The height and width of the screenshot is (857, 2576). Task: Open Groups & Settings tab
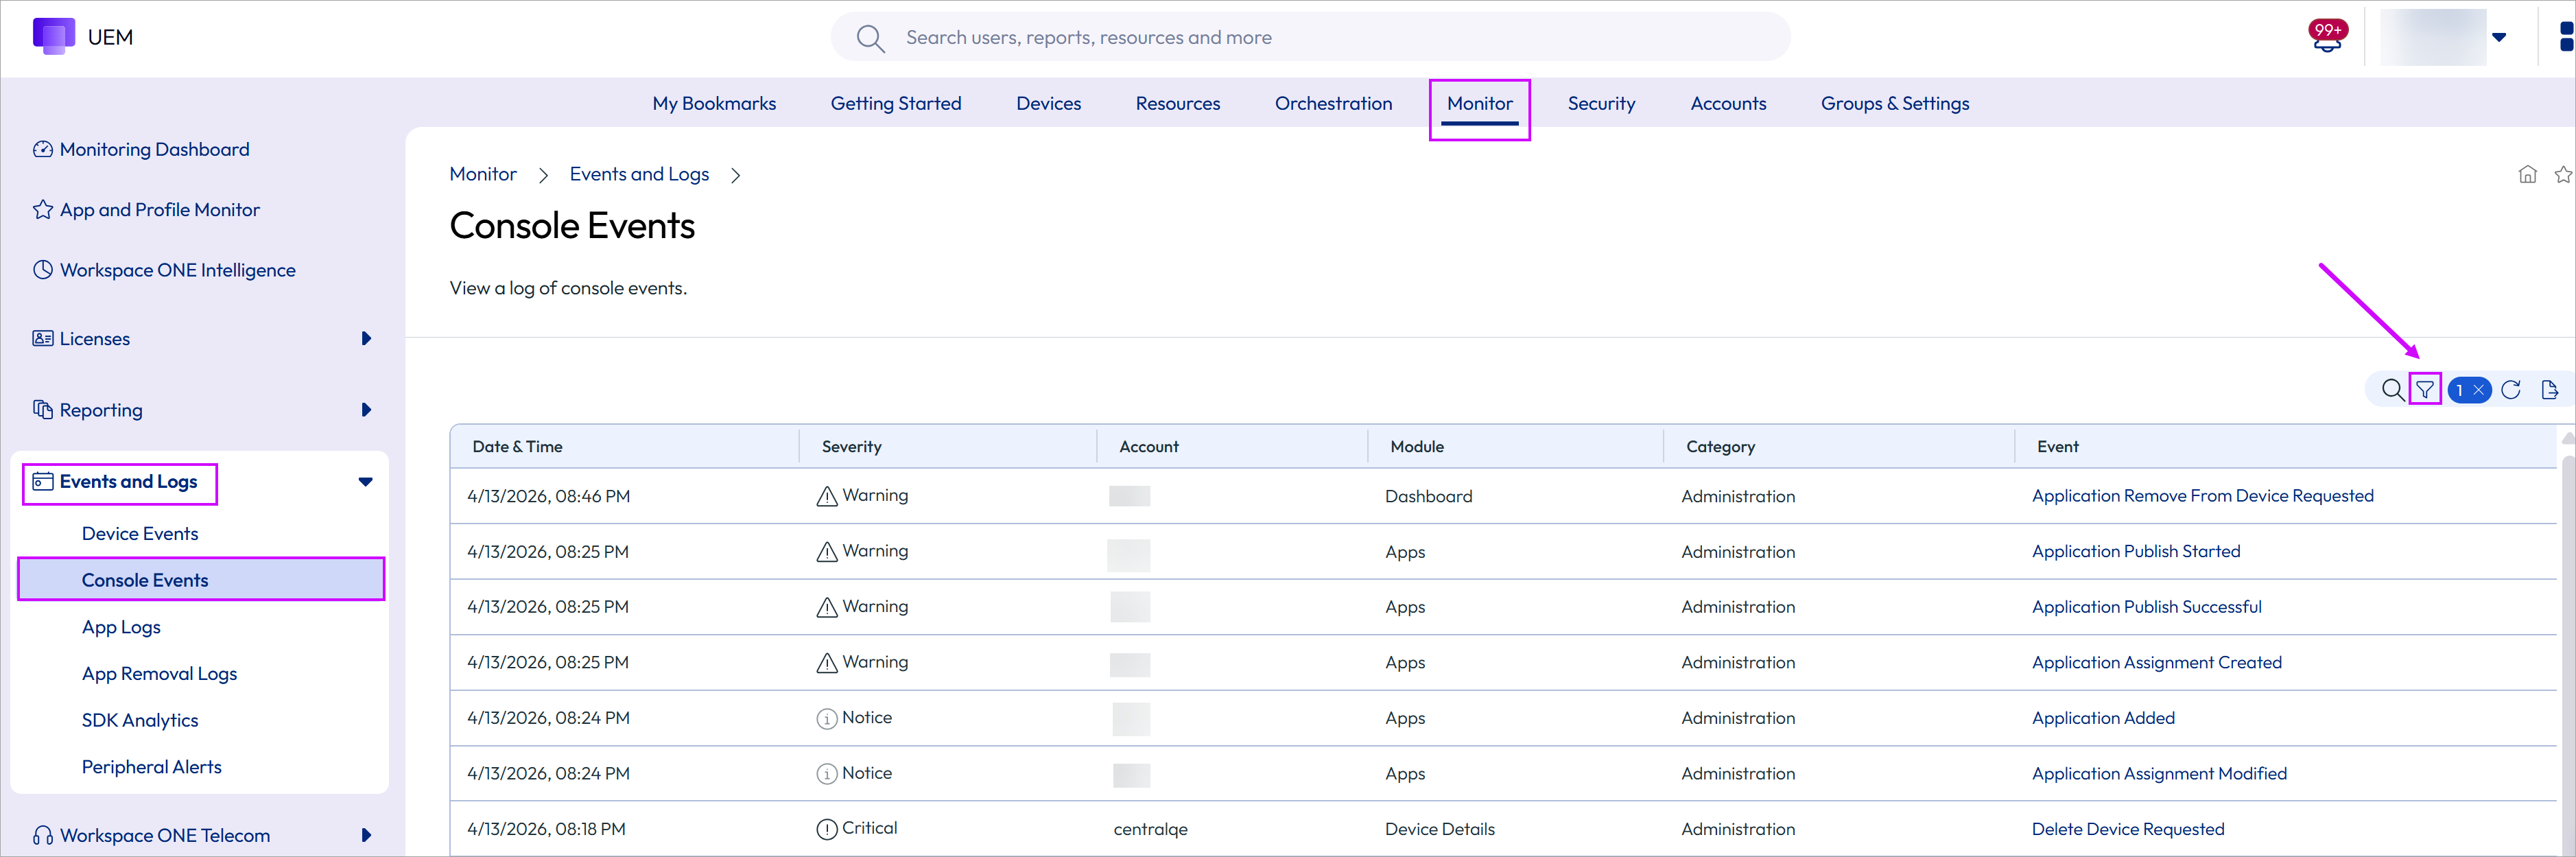click(x=1895, y=104)
